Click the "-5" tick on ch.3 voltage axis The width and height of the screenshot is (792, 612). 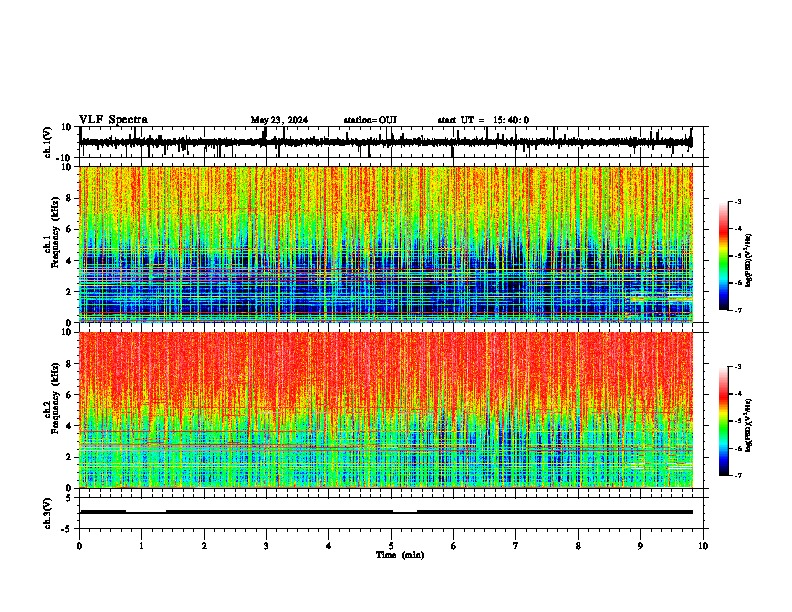(x=67, y=529)
